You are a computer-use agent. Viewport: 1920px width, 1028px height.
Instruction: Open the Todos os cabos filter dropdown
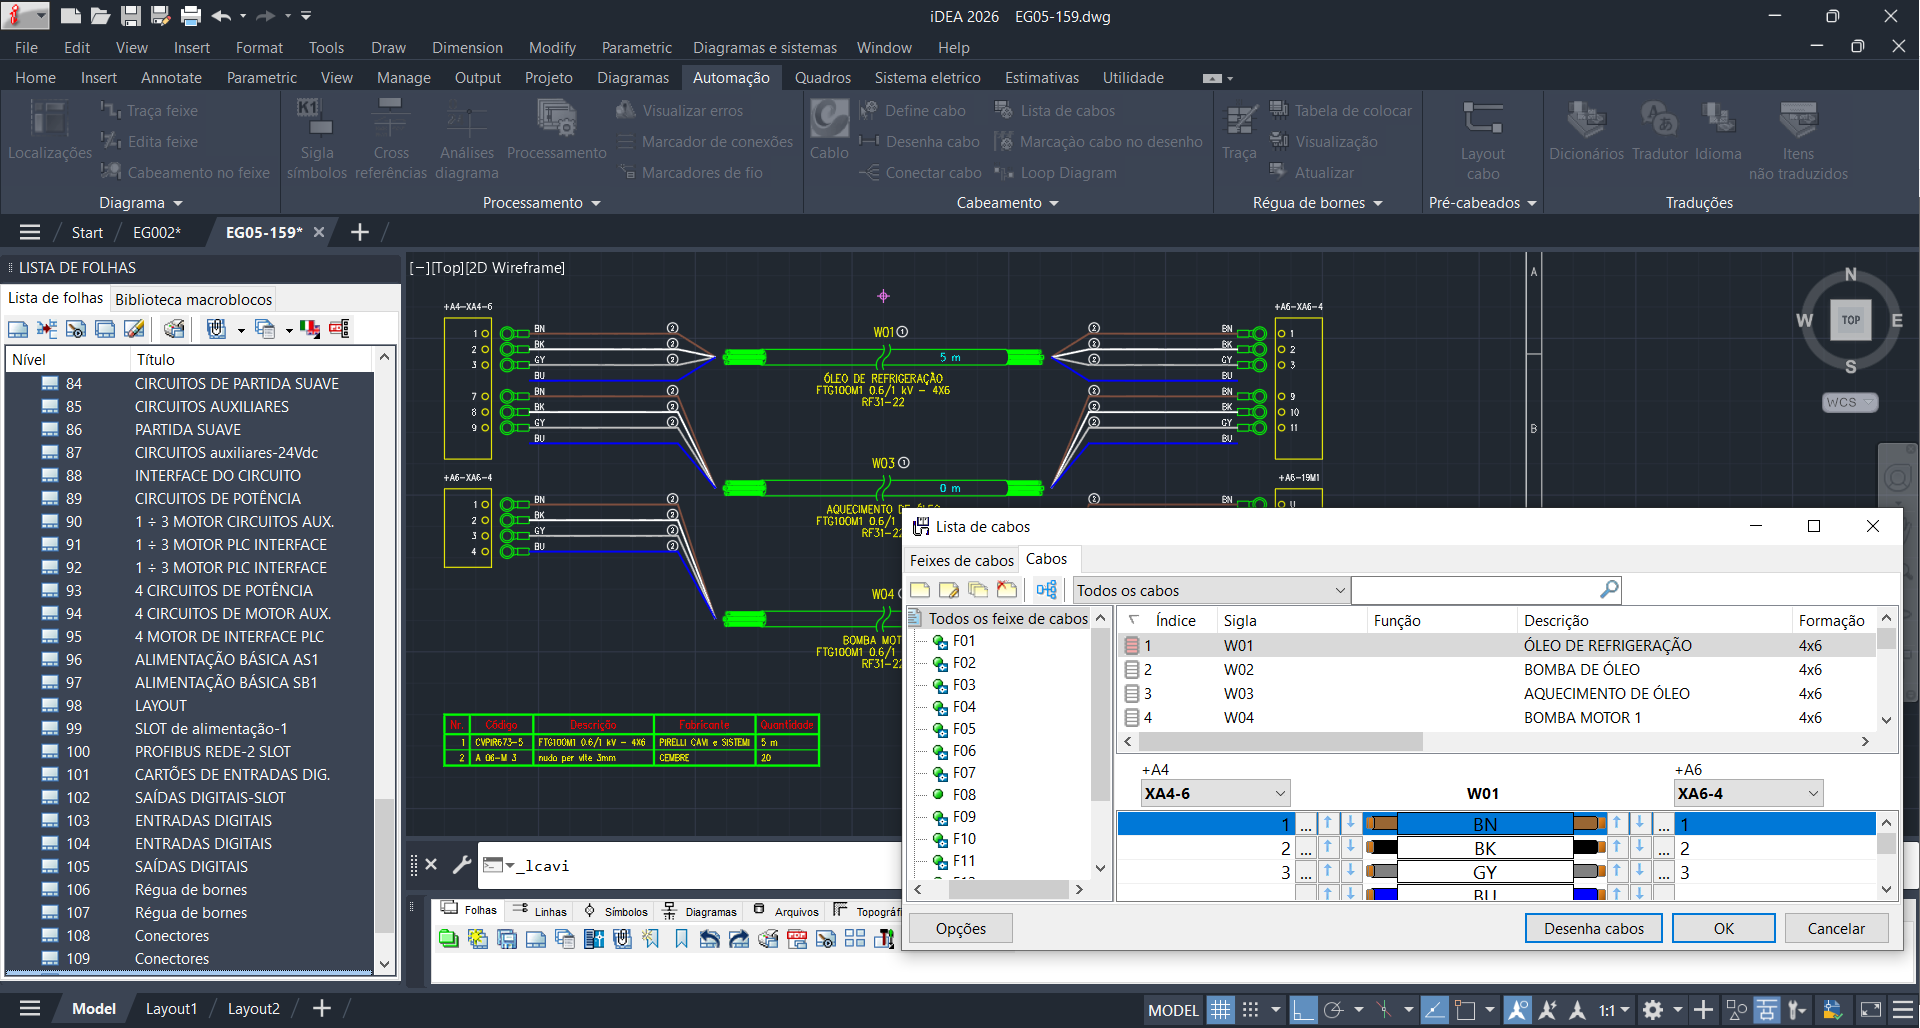pyautogui.click(x=1340, y=591)
